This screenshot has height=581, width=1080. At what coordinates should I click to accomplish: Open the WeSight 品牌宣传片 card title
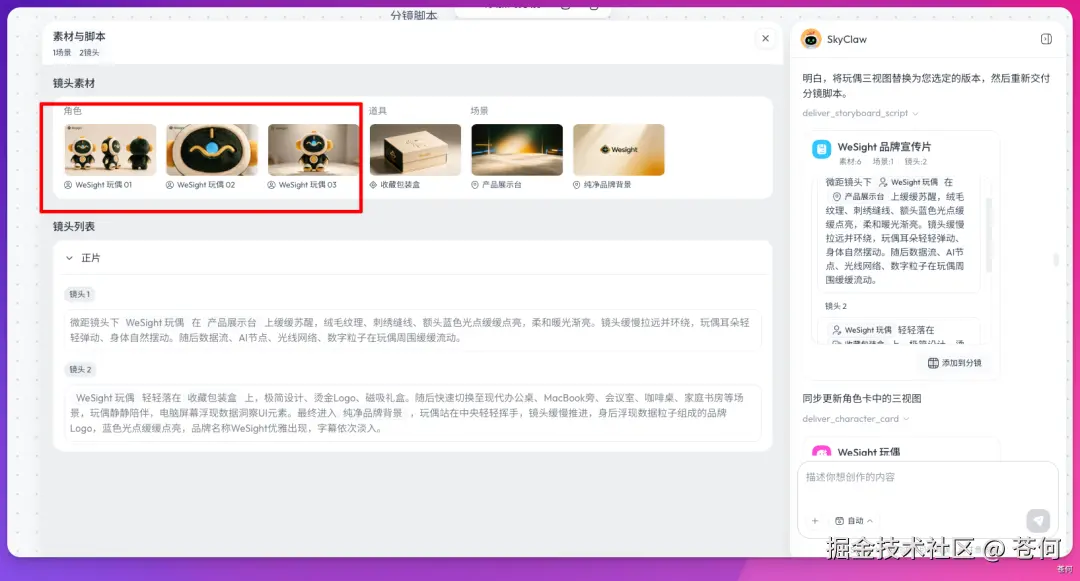click(884, 147)
